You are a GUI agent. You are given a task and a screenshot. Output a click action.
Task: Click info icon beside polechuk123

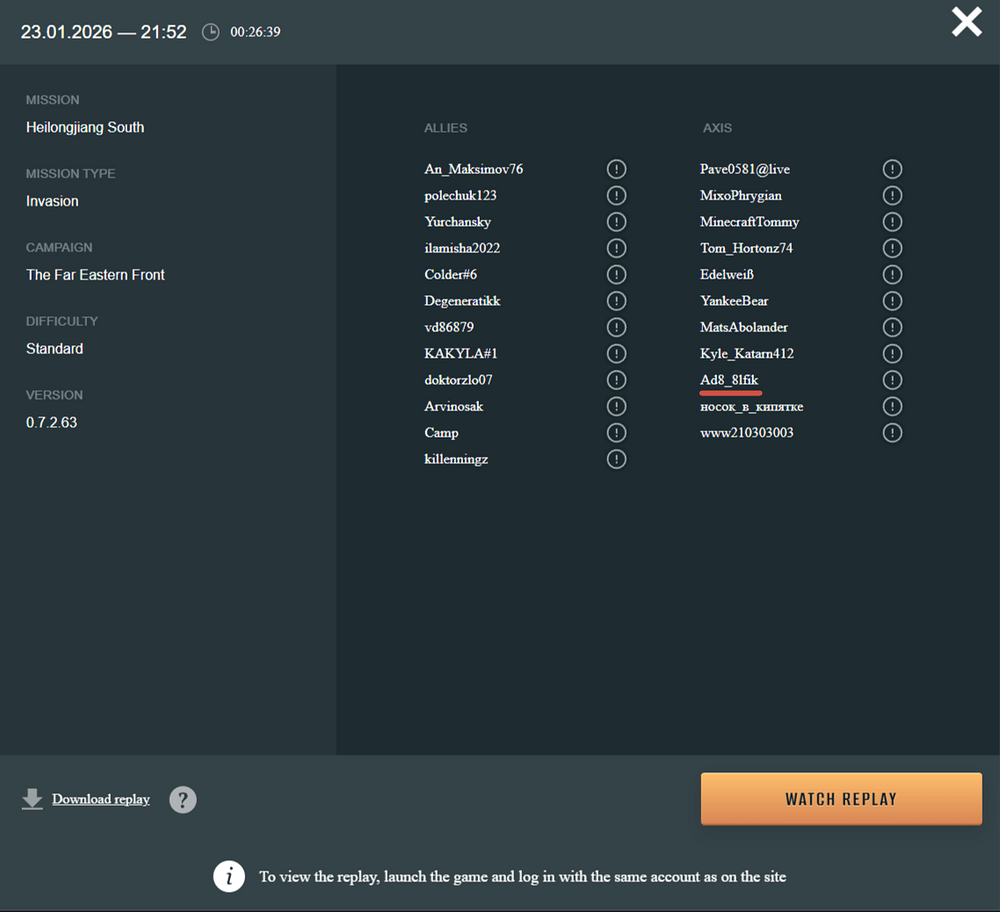click(x=617, y=195)
